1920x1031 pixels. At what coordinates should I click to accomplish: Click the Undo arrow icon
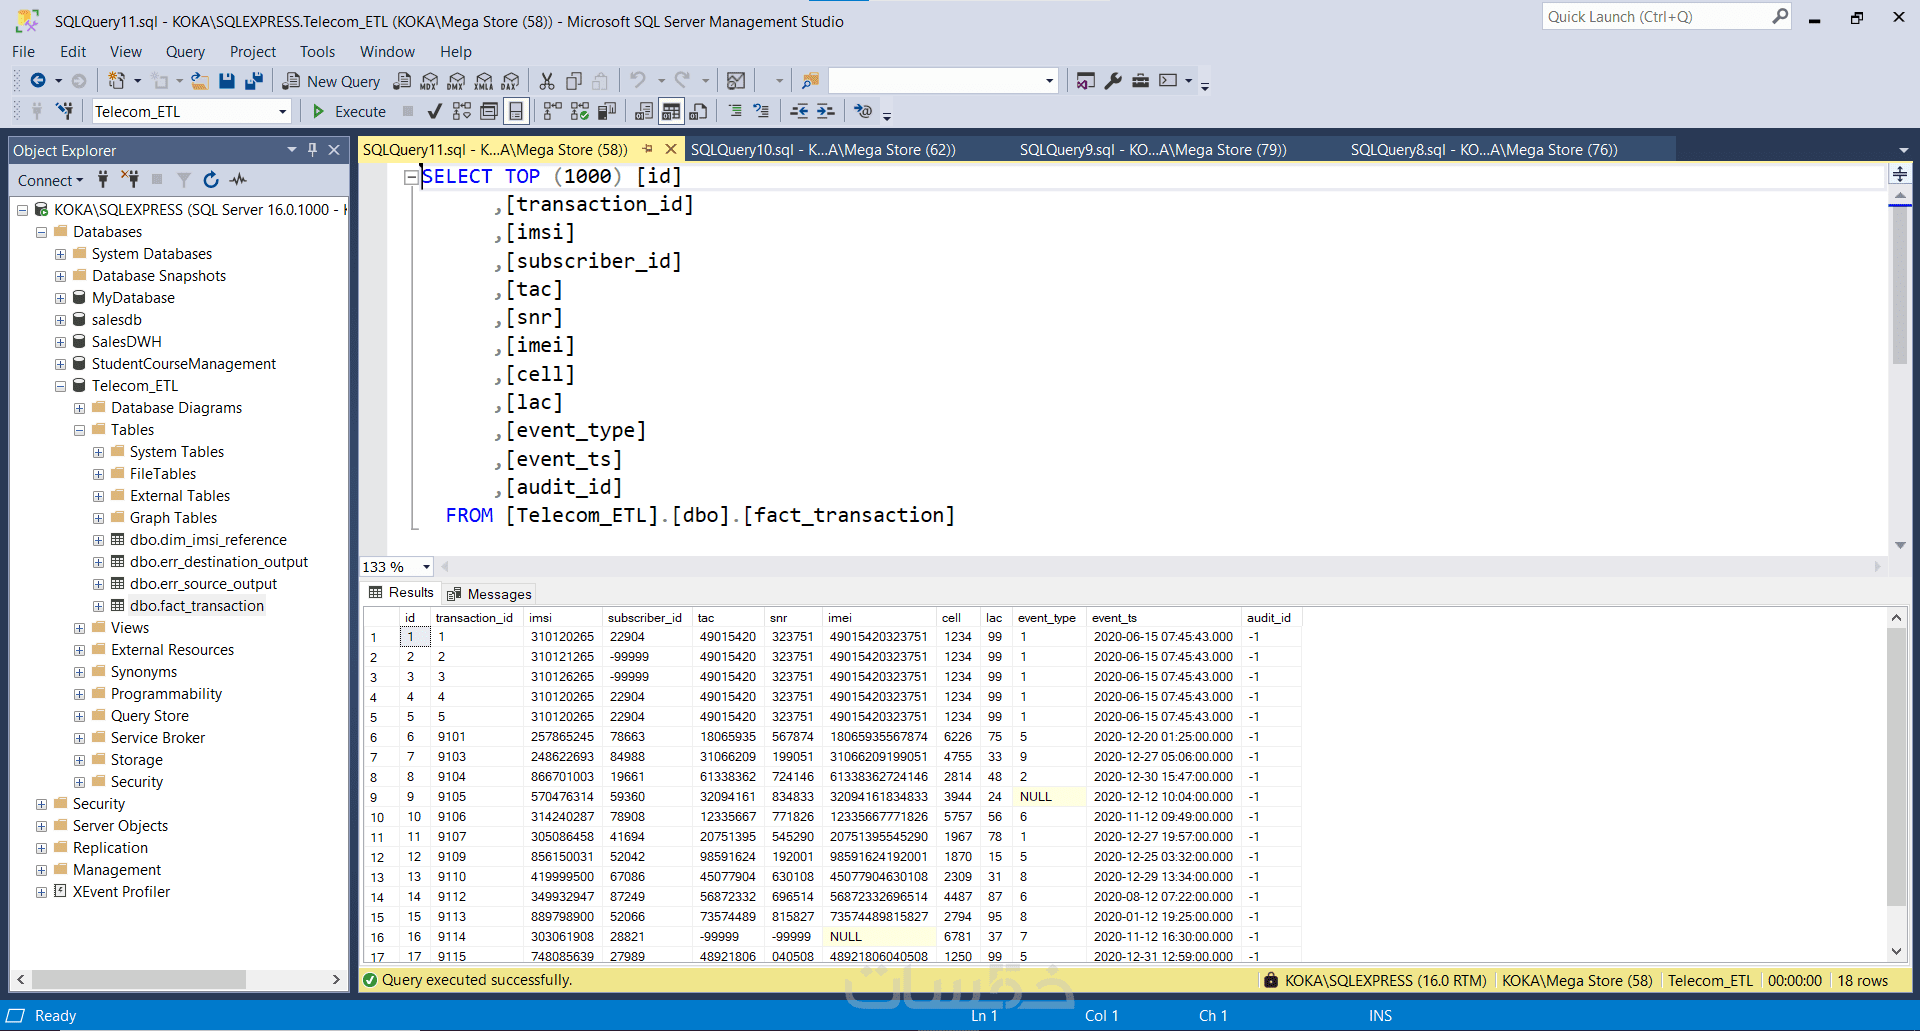(637, 81)
